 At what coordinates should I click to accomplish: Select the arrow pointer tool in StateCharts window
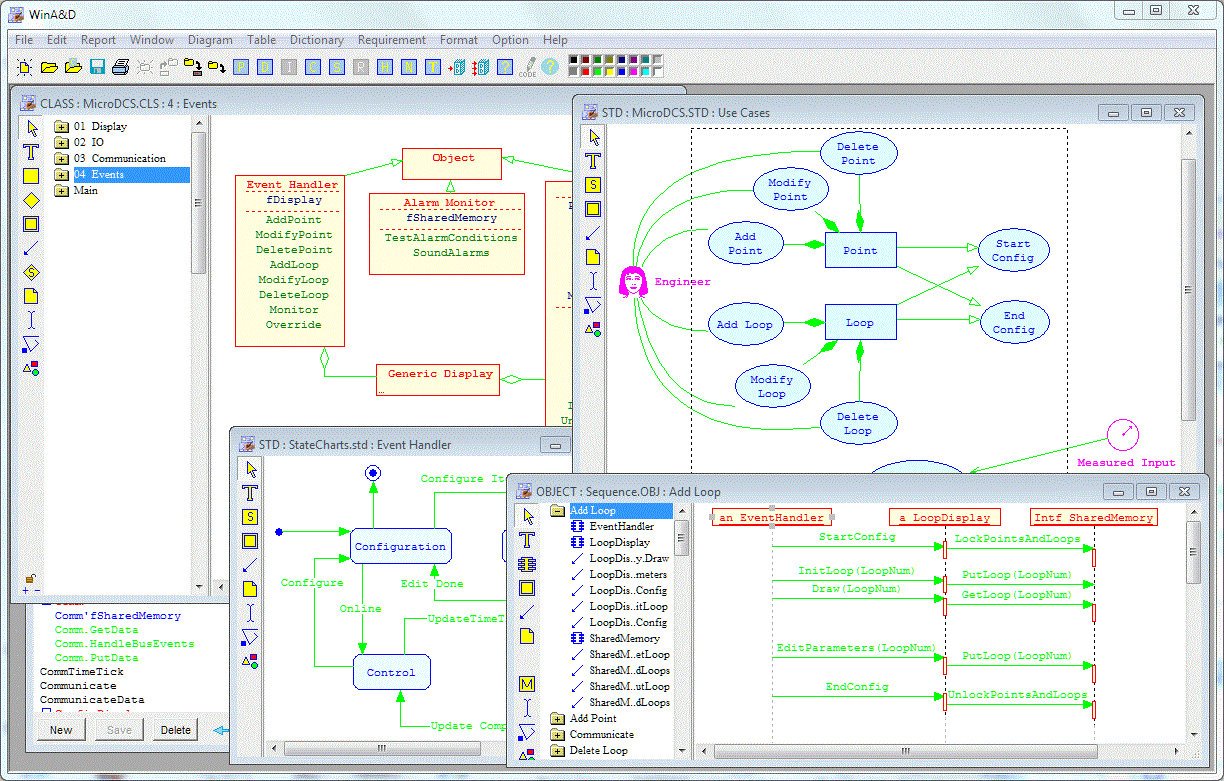pyautogui.click(x=250, y=468)
